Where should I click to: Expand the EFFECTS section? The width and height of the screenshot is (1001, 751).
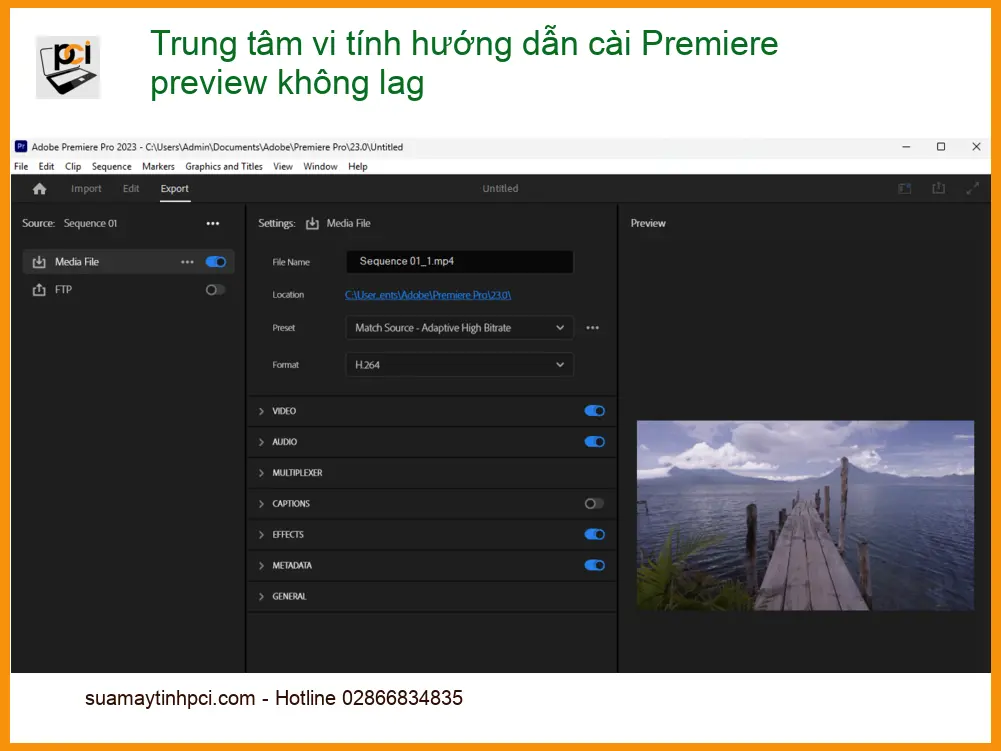click(x=261, y=535)
